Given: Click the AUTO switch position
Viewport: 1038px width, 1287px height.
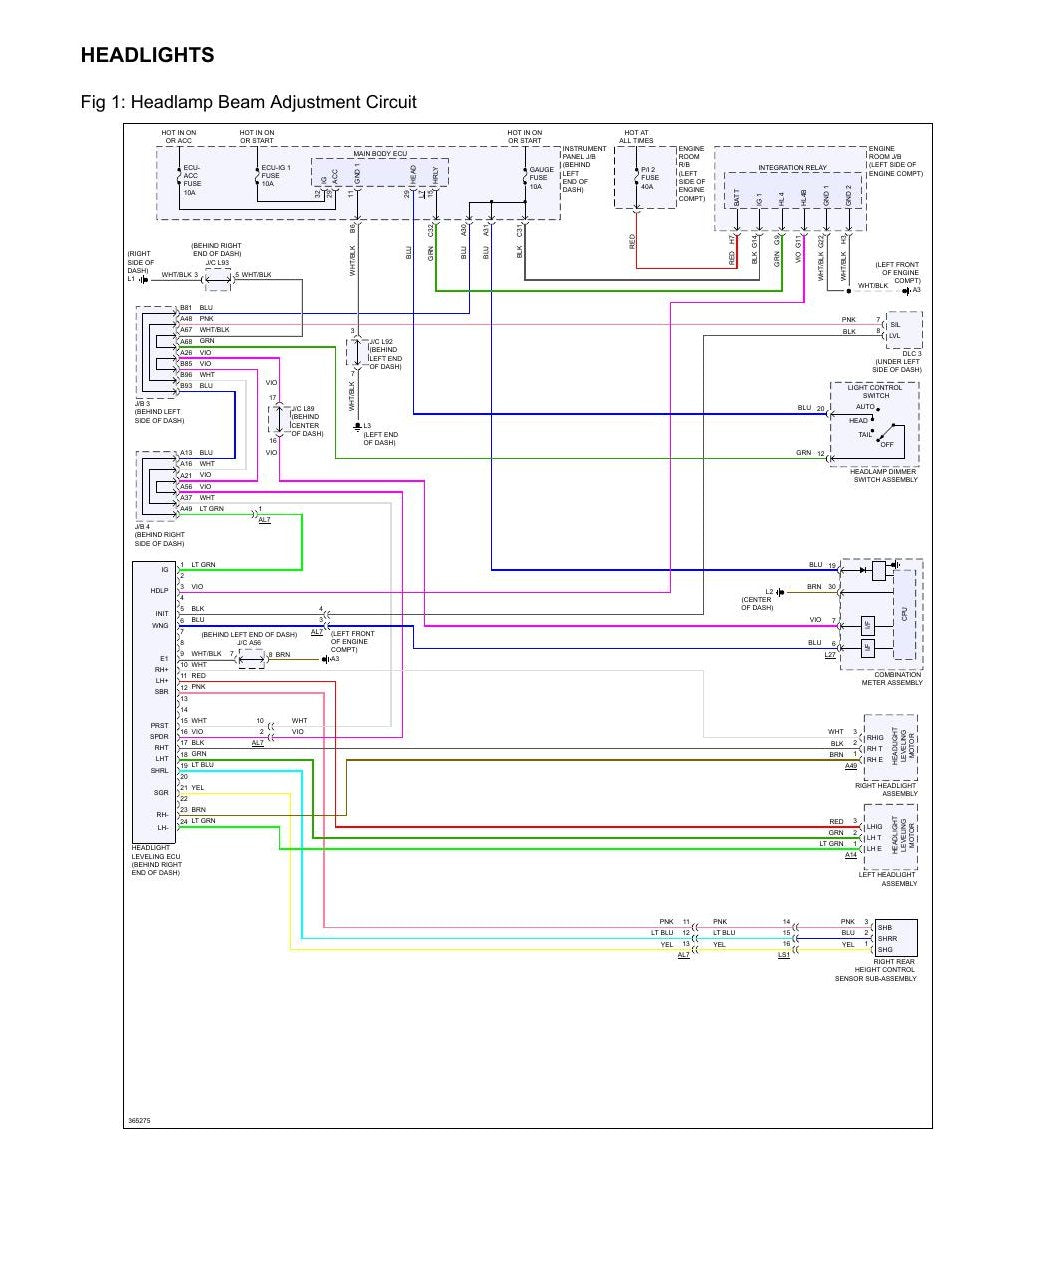Looking at the screenshot, I should click(x=865, y=407).
